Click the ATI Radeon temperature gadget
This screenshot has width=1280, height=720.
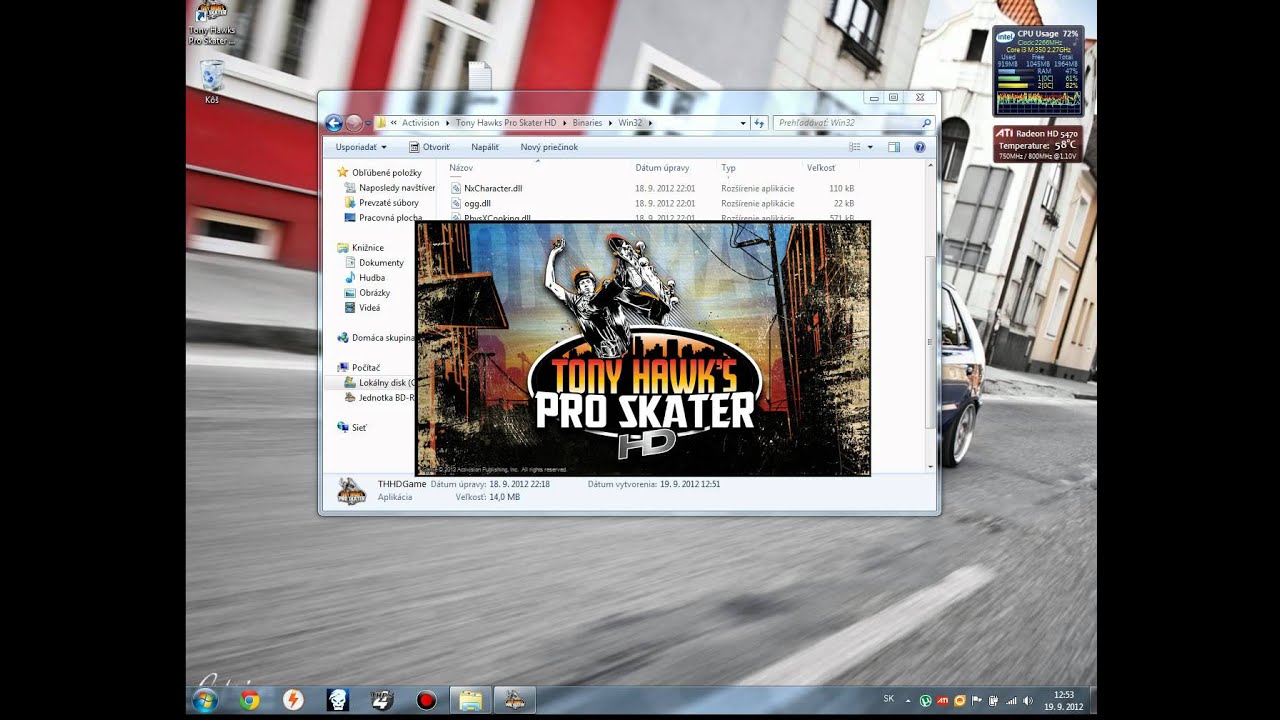[1037, 145]
